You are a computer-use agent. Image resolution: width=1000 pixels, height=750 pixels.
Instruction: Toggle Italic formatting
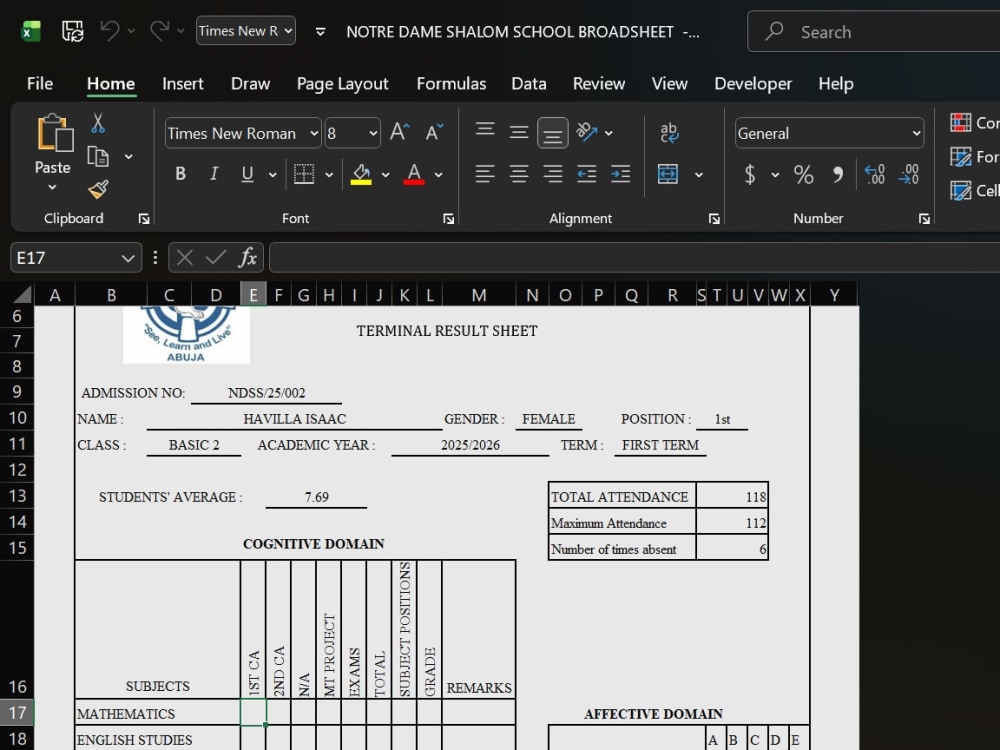[214, 173]
